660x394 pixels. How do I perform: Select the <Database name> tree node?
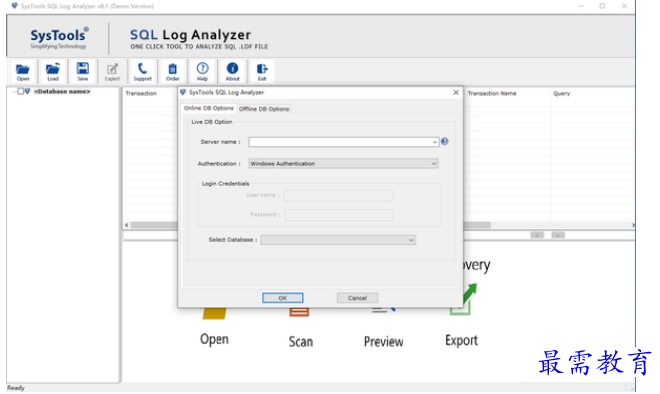click(x=62, y=91)
